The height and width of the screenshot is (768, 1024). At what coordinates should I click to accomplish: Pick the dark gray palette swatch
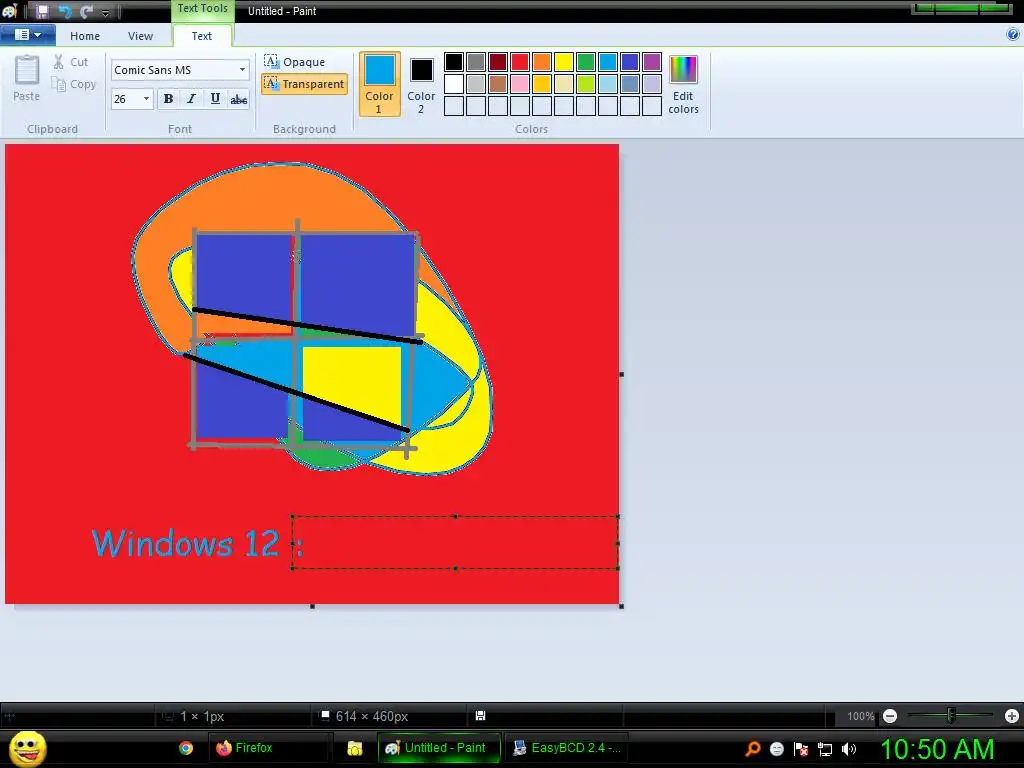(x=476, y=62)
